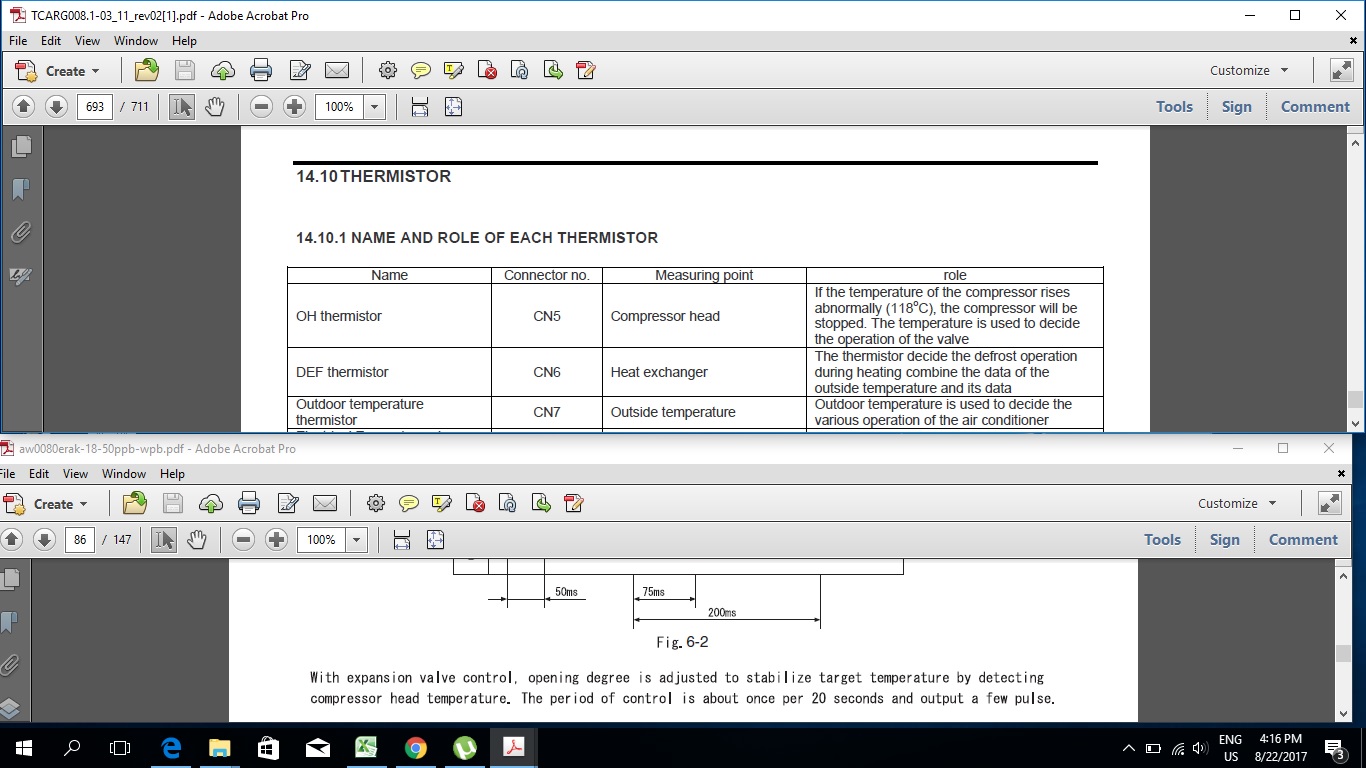This screenshot has height=768, width=1366.
Task: Open Excel from the taskbar
Action: pyautogui.click(x=367, y=747)
